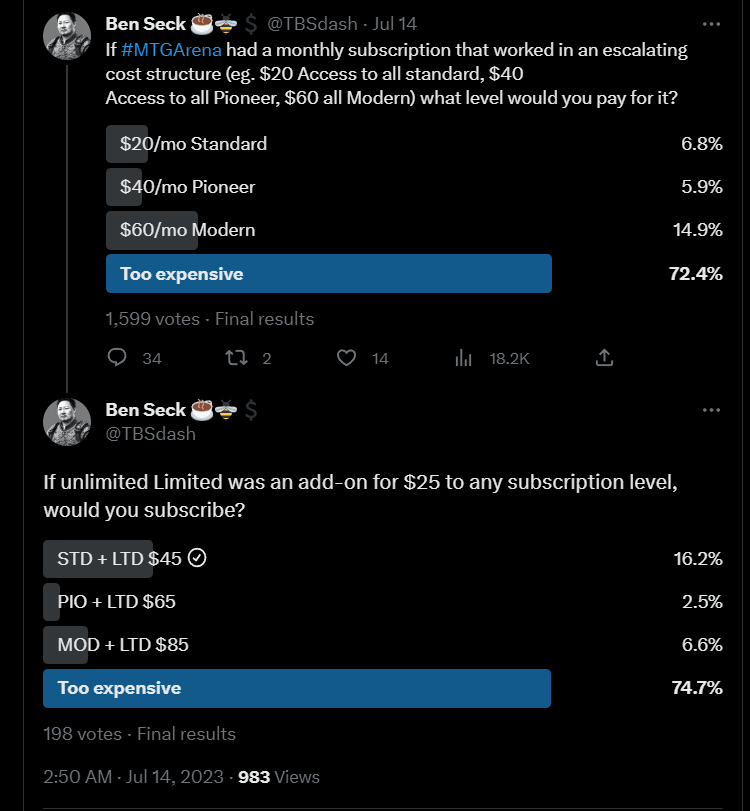This screenshot has height=811, width=750.
Task: Select the "$60/mo Modern" poll option
Action: (187, 230)
